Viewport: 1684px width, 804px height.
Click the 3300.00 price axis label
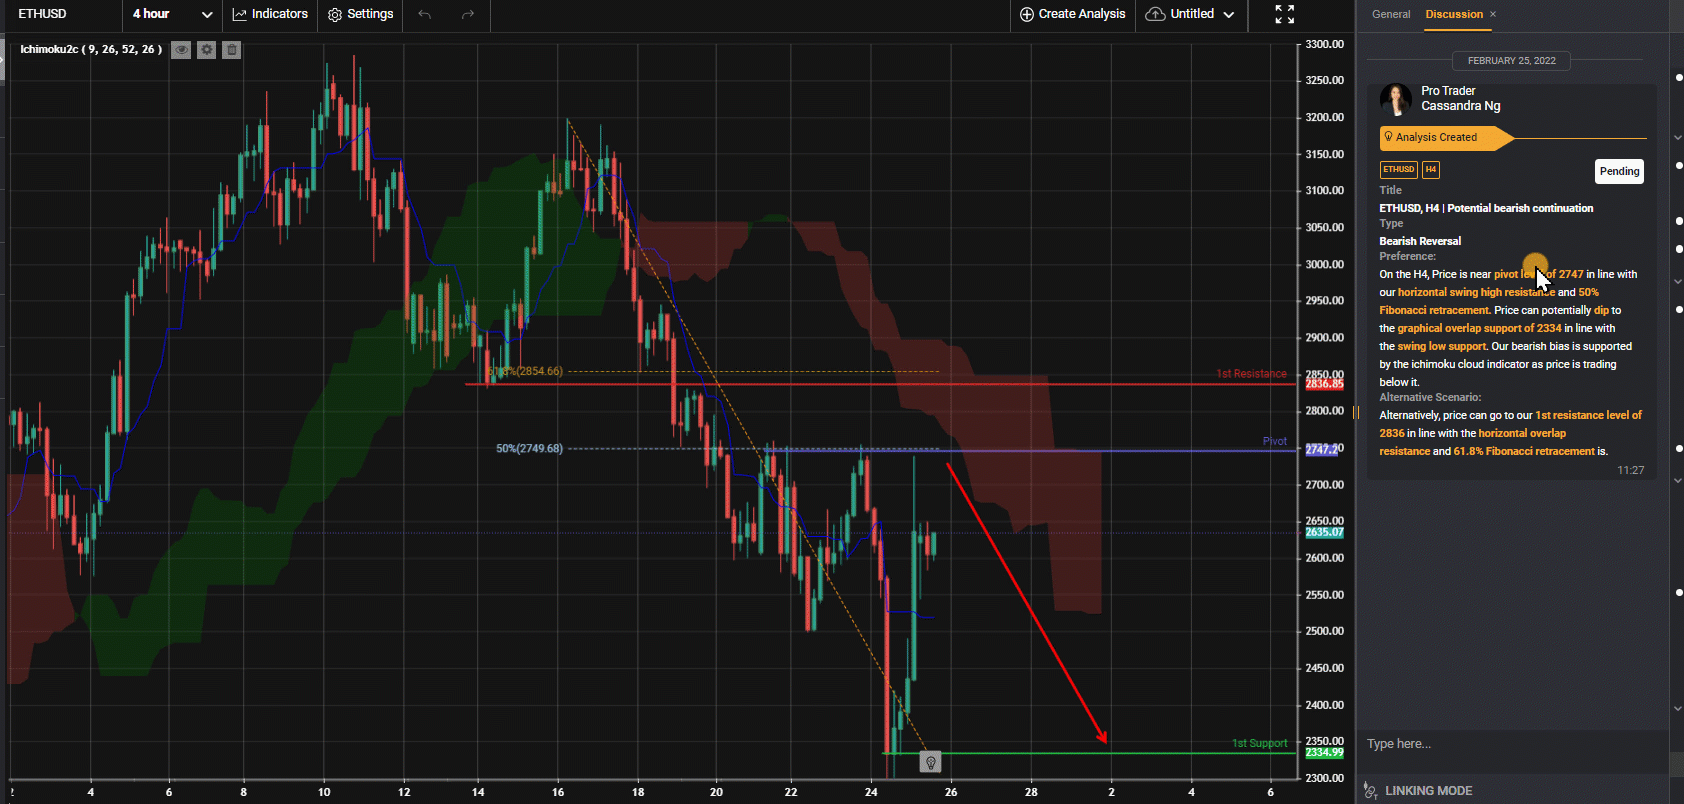[x=1324, y=44]
